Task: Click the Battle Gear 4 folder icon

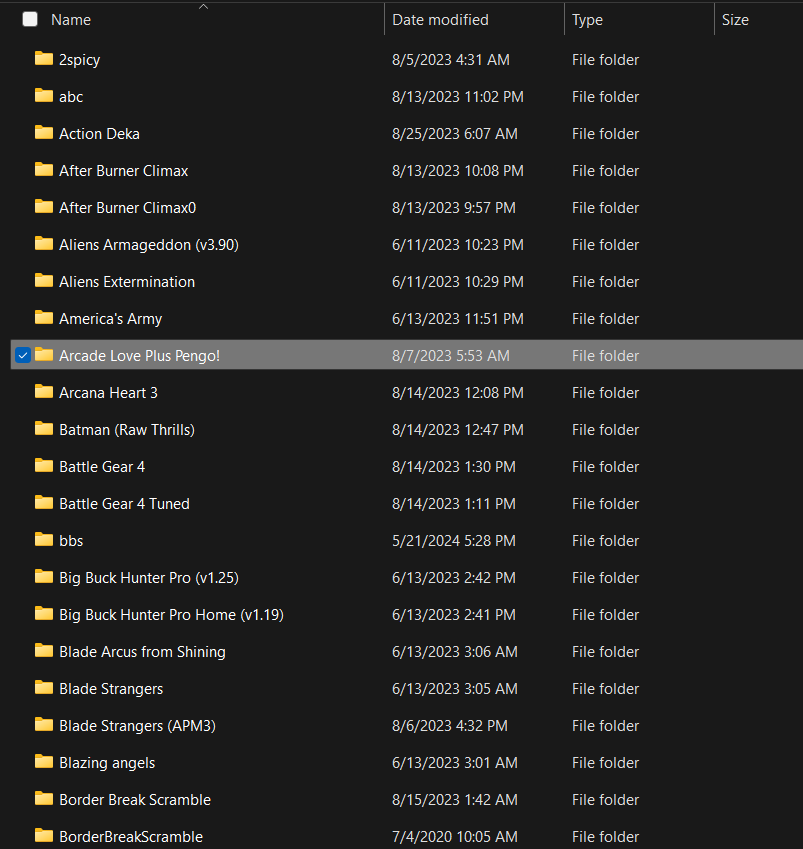Action: pyautogui.click(x=44, y=466)
